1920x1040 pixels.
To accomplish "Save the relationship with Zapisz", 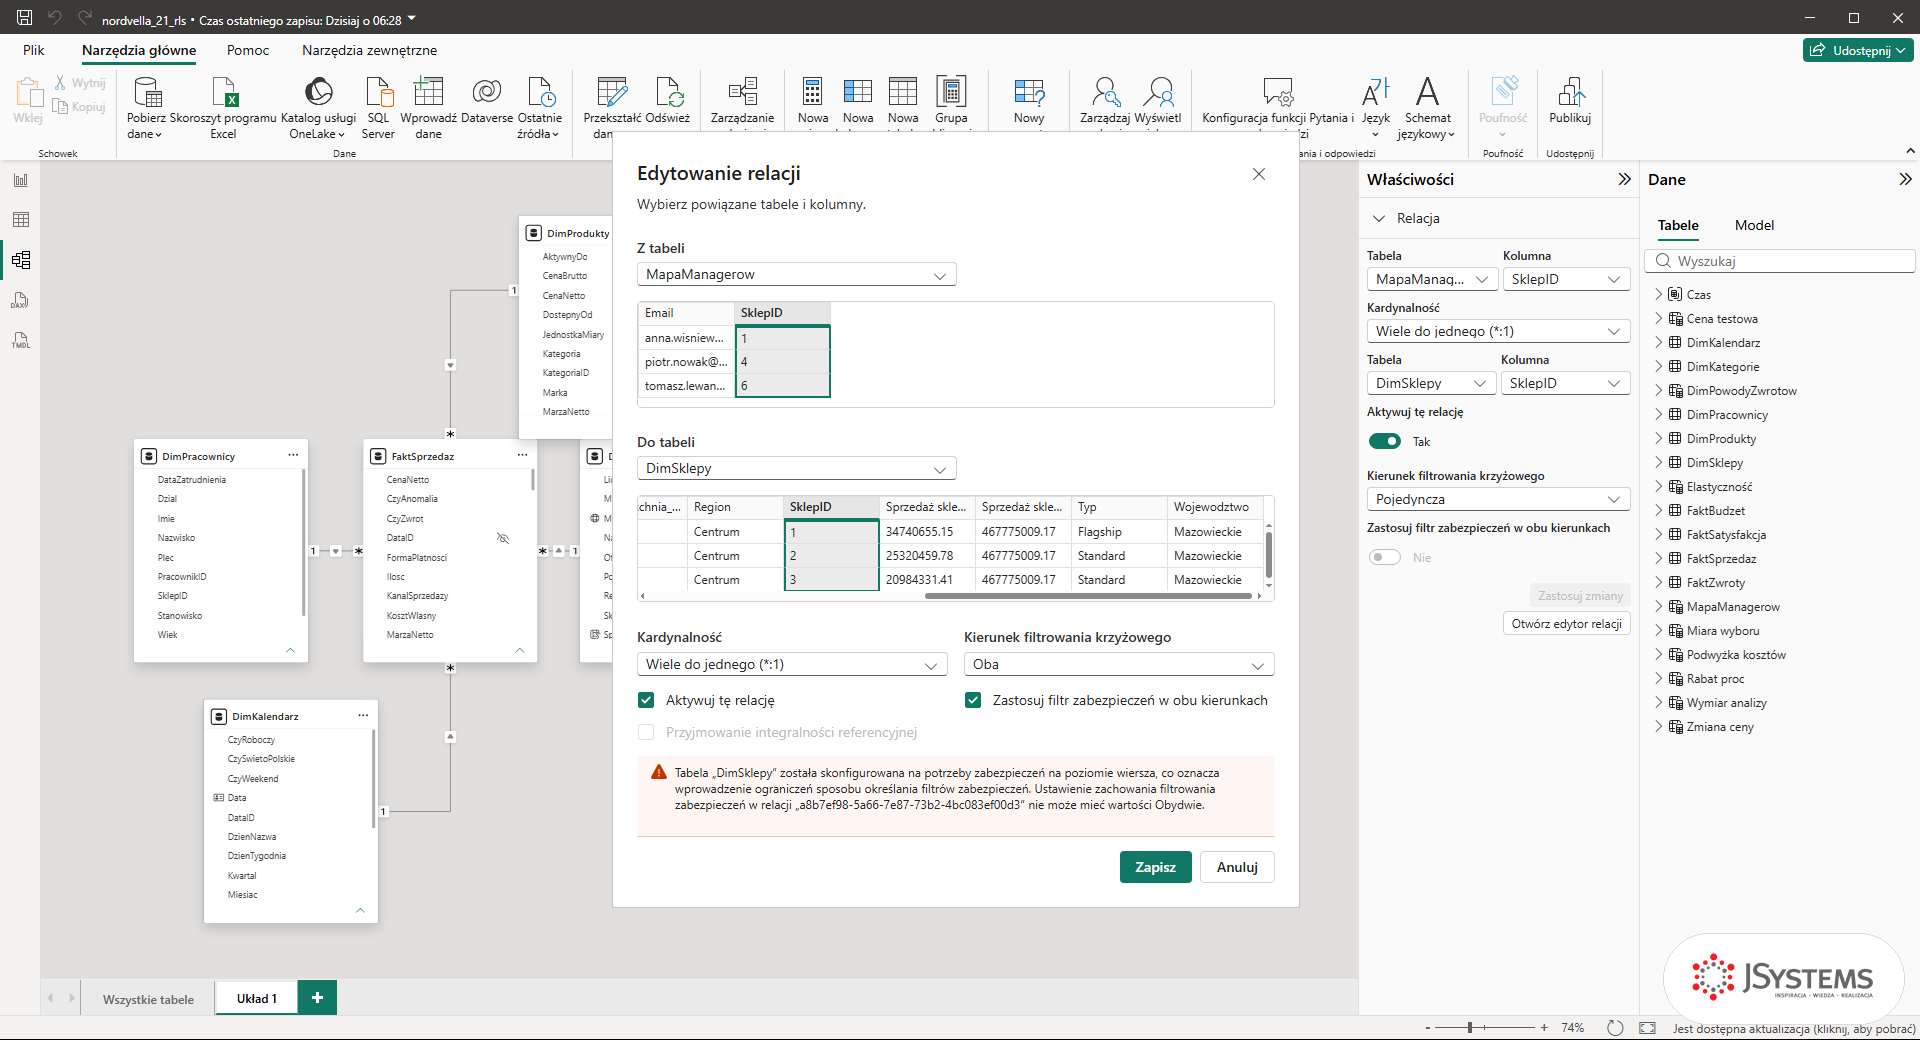I will pos(1155,867).
